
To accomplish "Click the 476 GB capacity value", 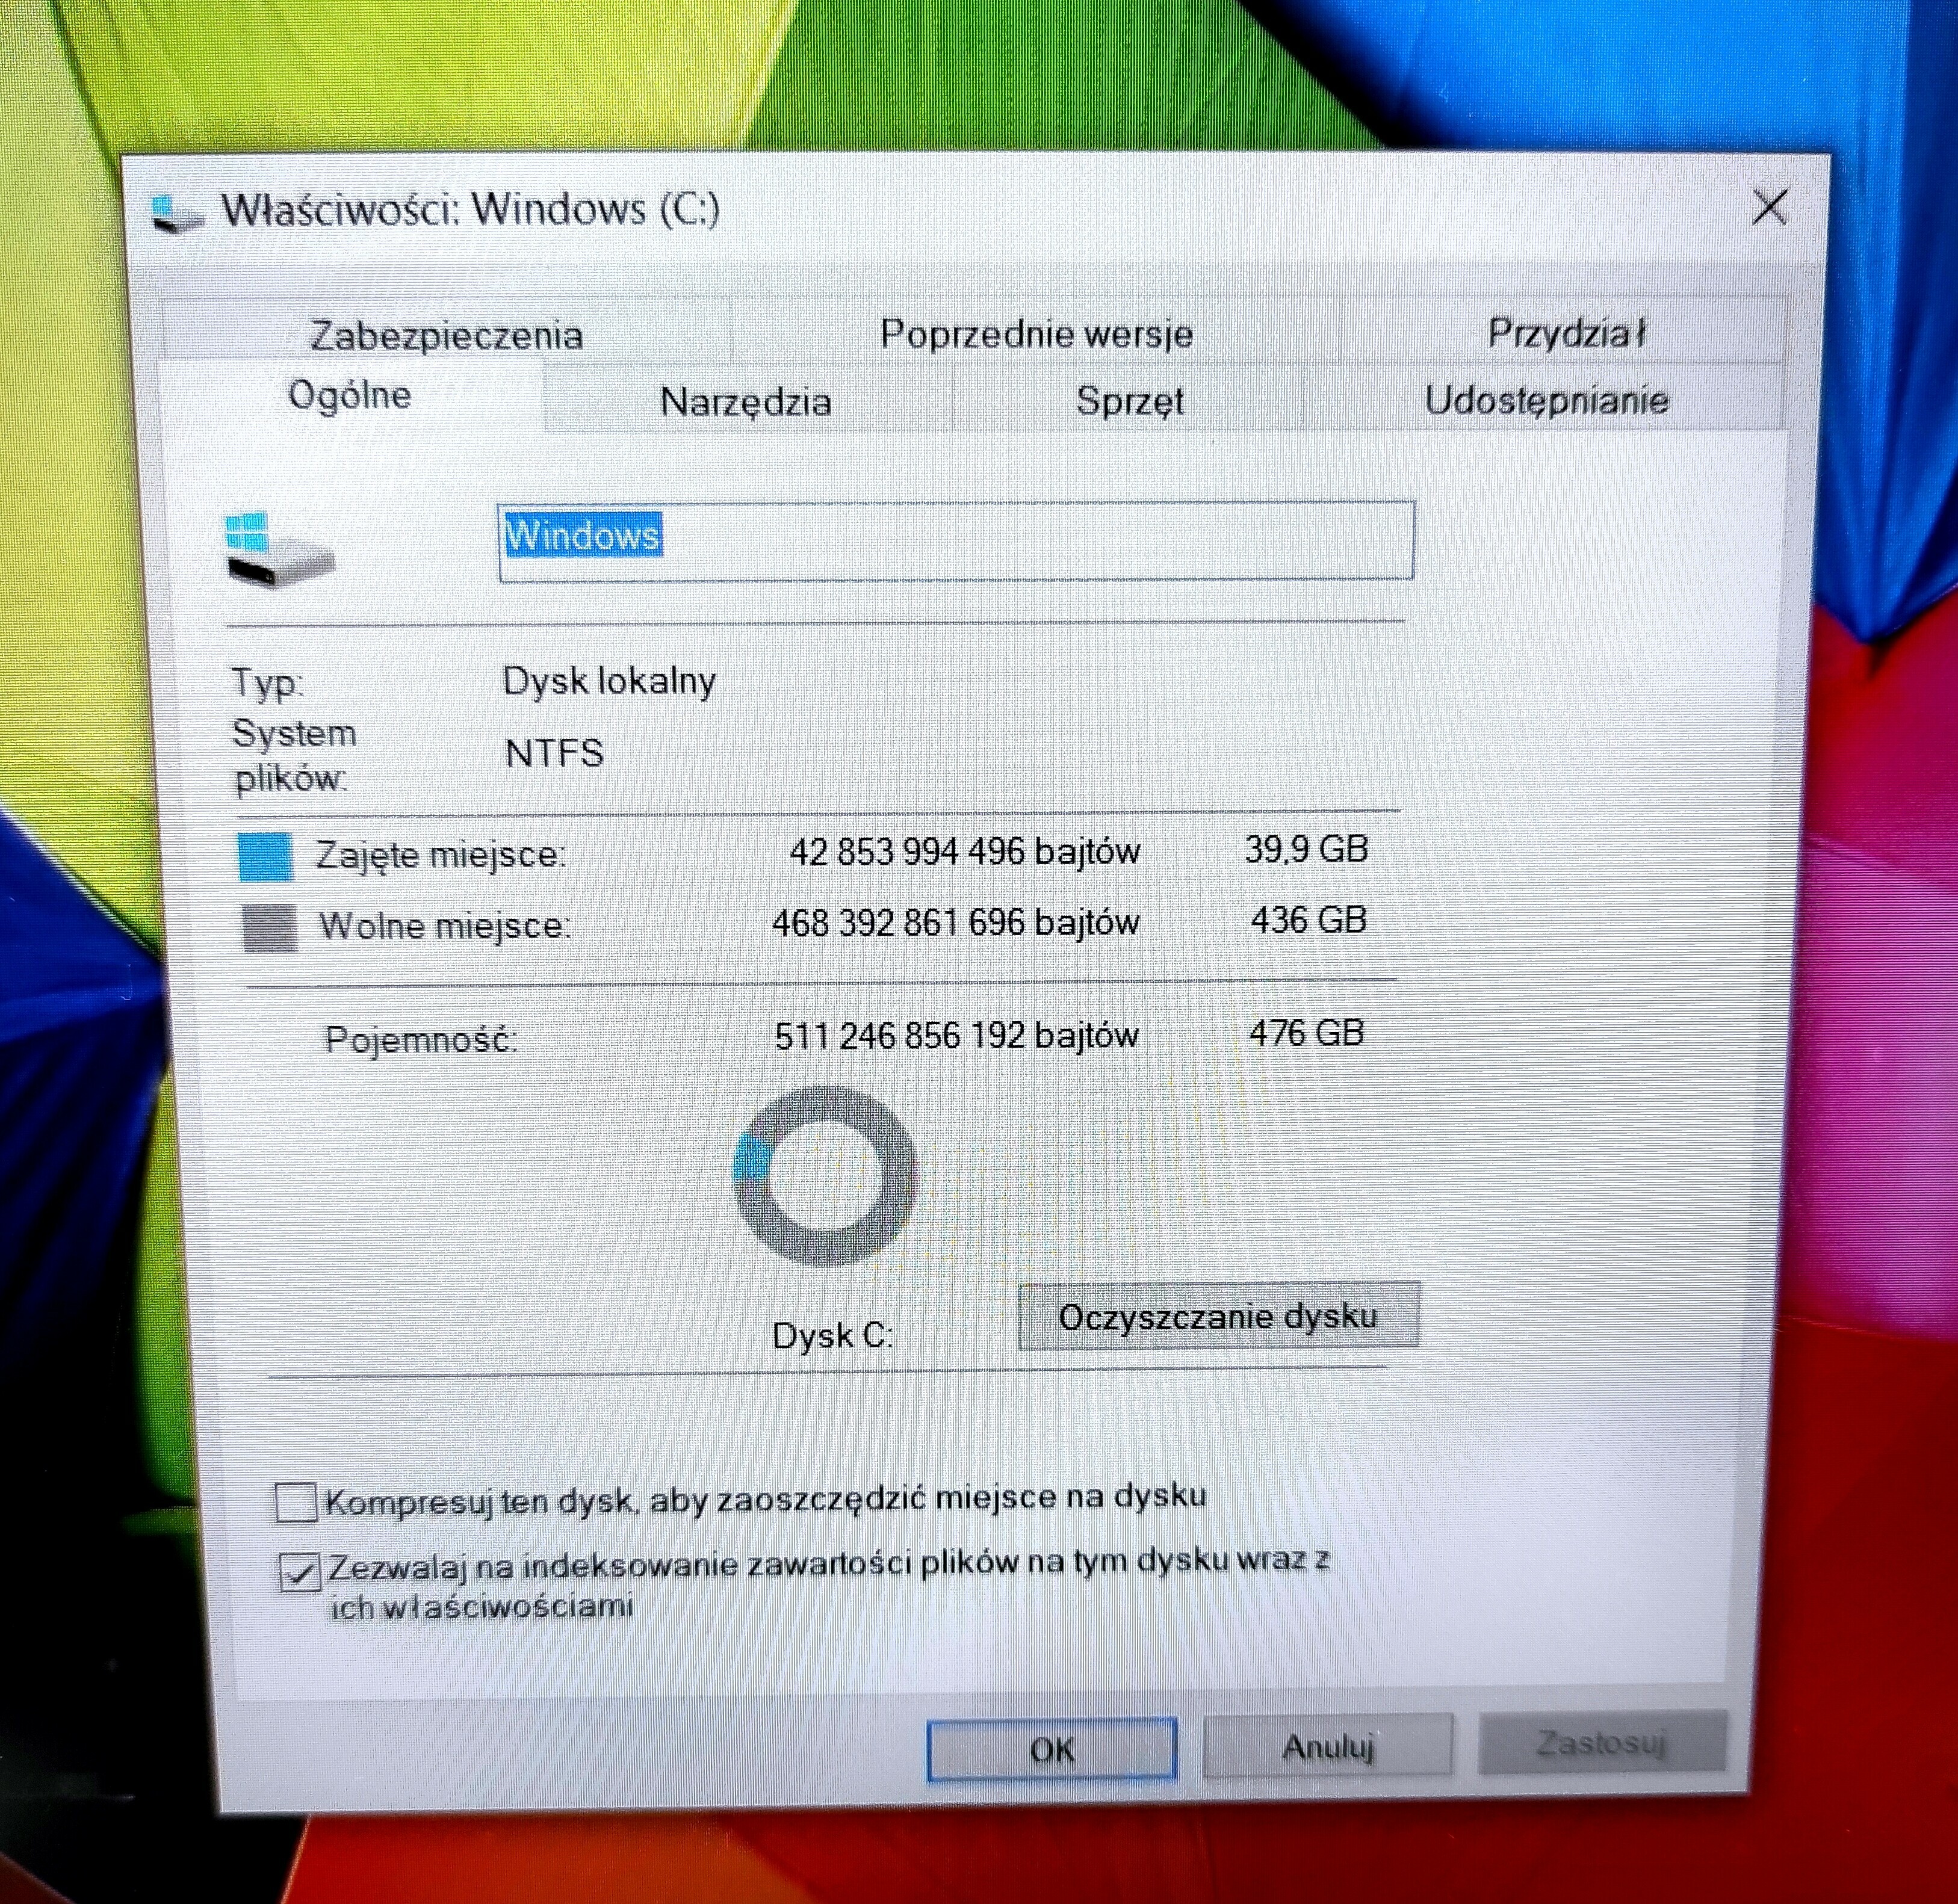I will pyautogui.click(x=1306, y=1032).
